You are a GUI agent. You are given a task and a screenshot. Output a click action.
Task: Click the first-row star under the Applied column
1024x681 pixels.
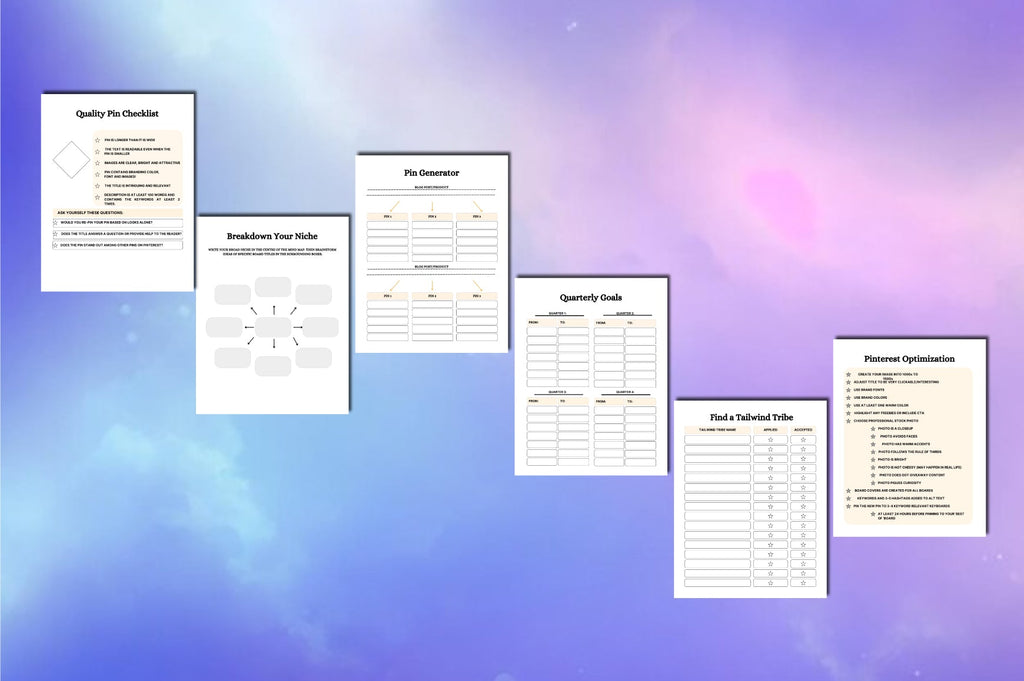pyautogui.click(x=771, y=439)
